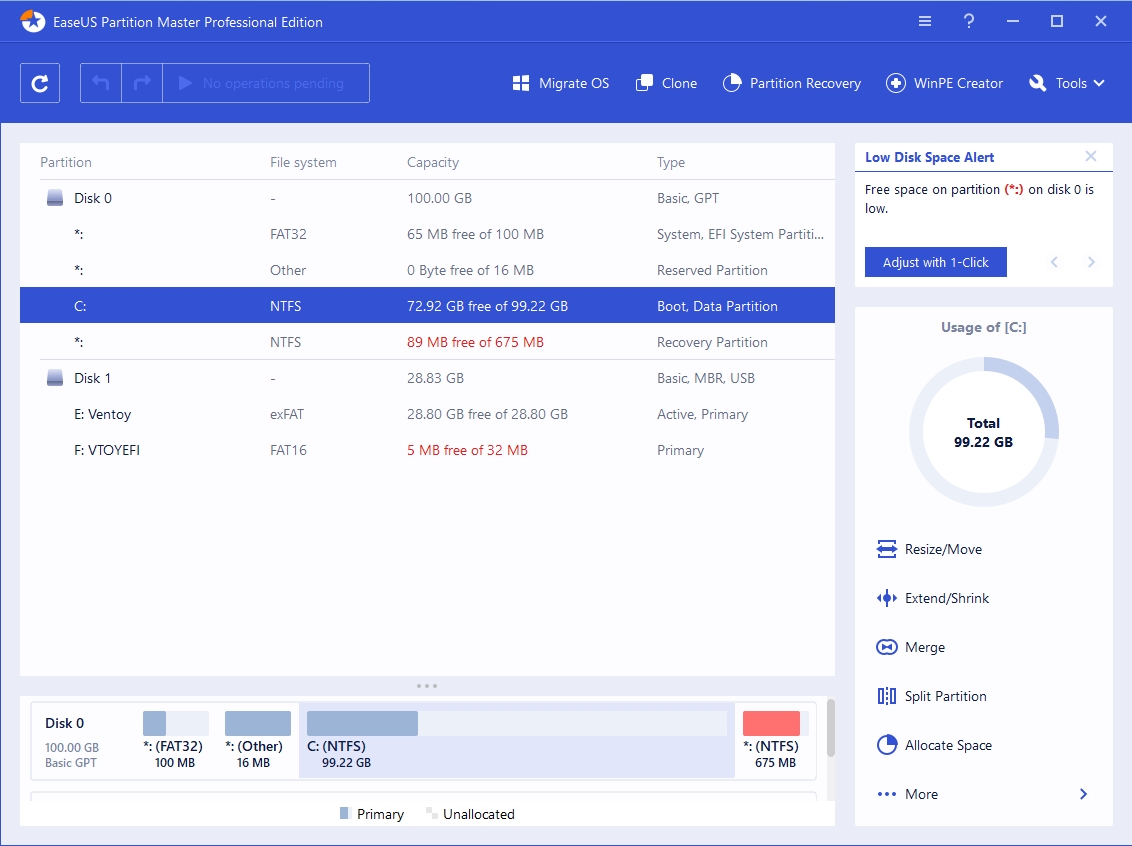Select the Recovery Partition row
The image size is (1132, 846).
[x=427, y=341]
